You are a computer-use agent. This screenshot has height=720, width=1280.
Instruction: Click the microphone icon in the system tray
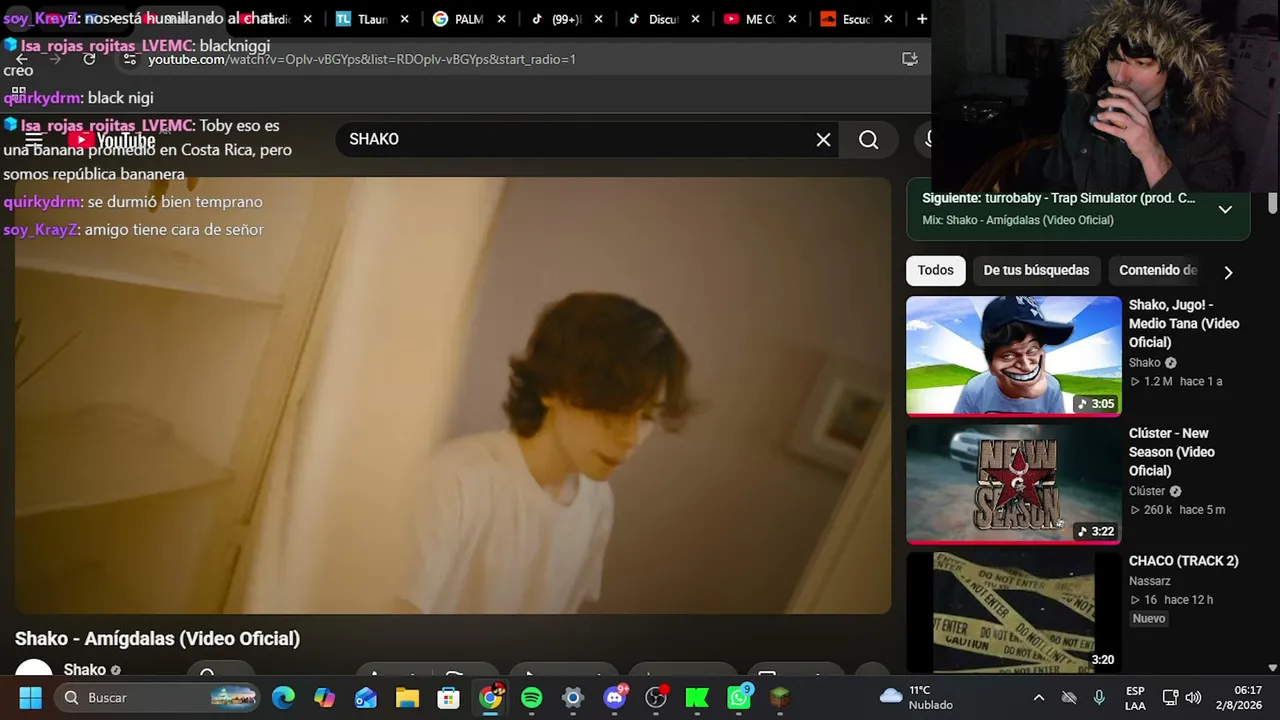point(1099,697)
